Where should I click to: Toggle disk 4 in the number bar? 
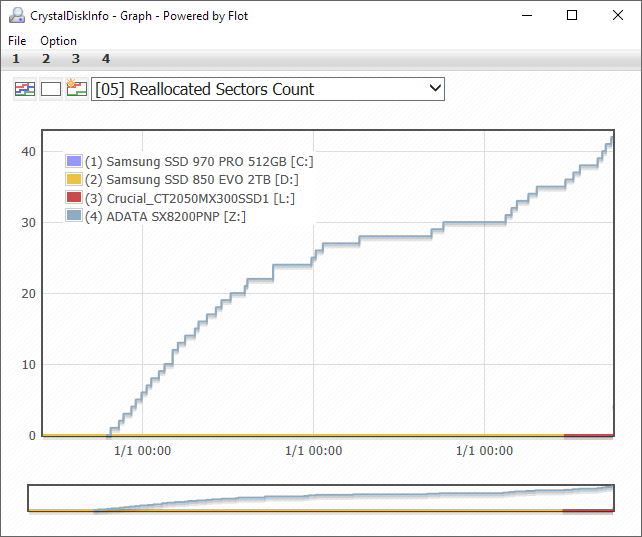pyautogui.click(x=106, y=59)
